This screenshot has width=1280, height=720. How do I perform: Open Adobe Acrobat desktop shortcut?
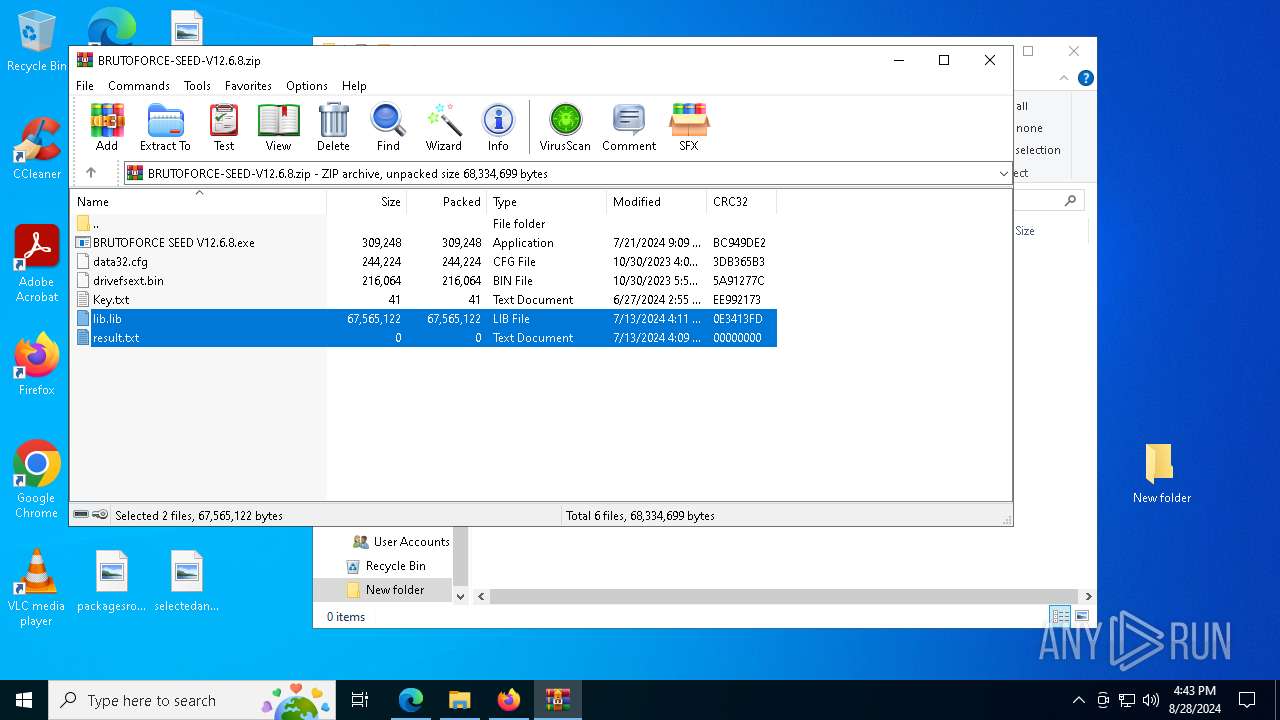pos(37,264)
